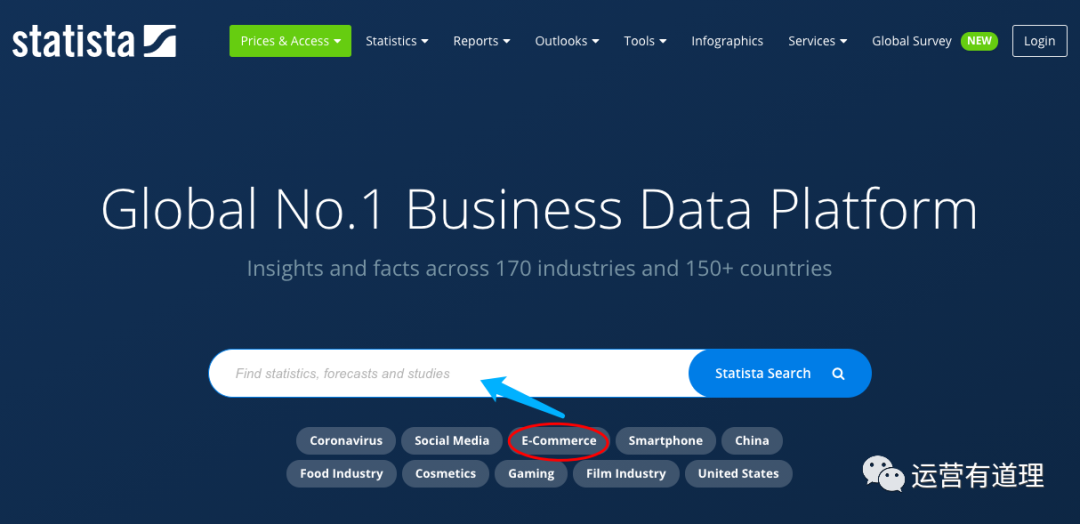Click the Login button
The image size is (1080, 524).
click(1039, 41)
